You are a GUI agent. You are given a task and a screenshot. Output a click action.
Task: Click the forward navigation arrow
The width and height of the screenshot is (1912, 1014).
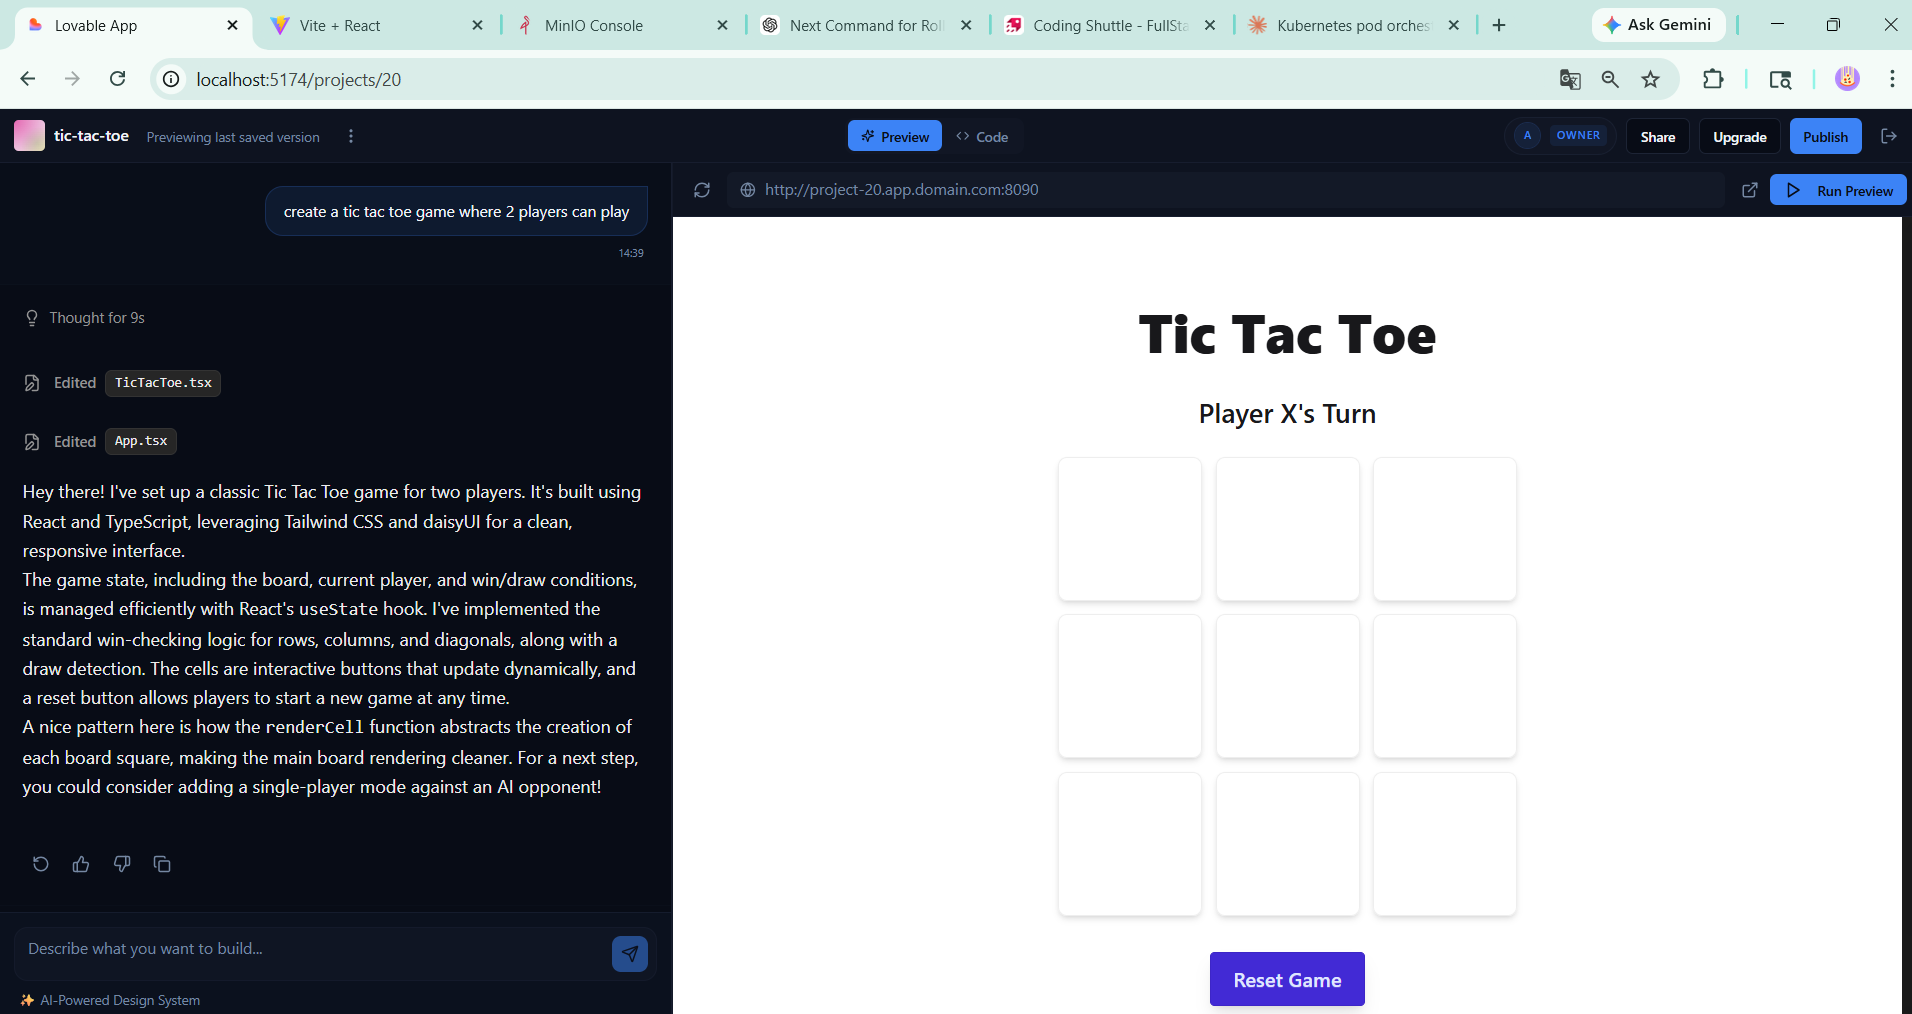[72, 79]
